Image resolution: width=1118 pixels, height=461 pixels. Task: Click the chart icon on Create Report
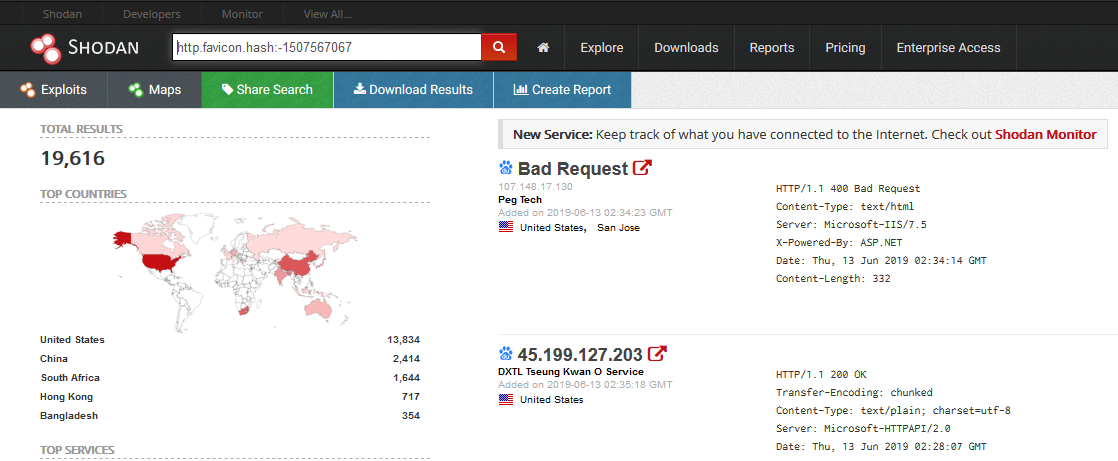tap(520, 90)
